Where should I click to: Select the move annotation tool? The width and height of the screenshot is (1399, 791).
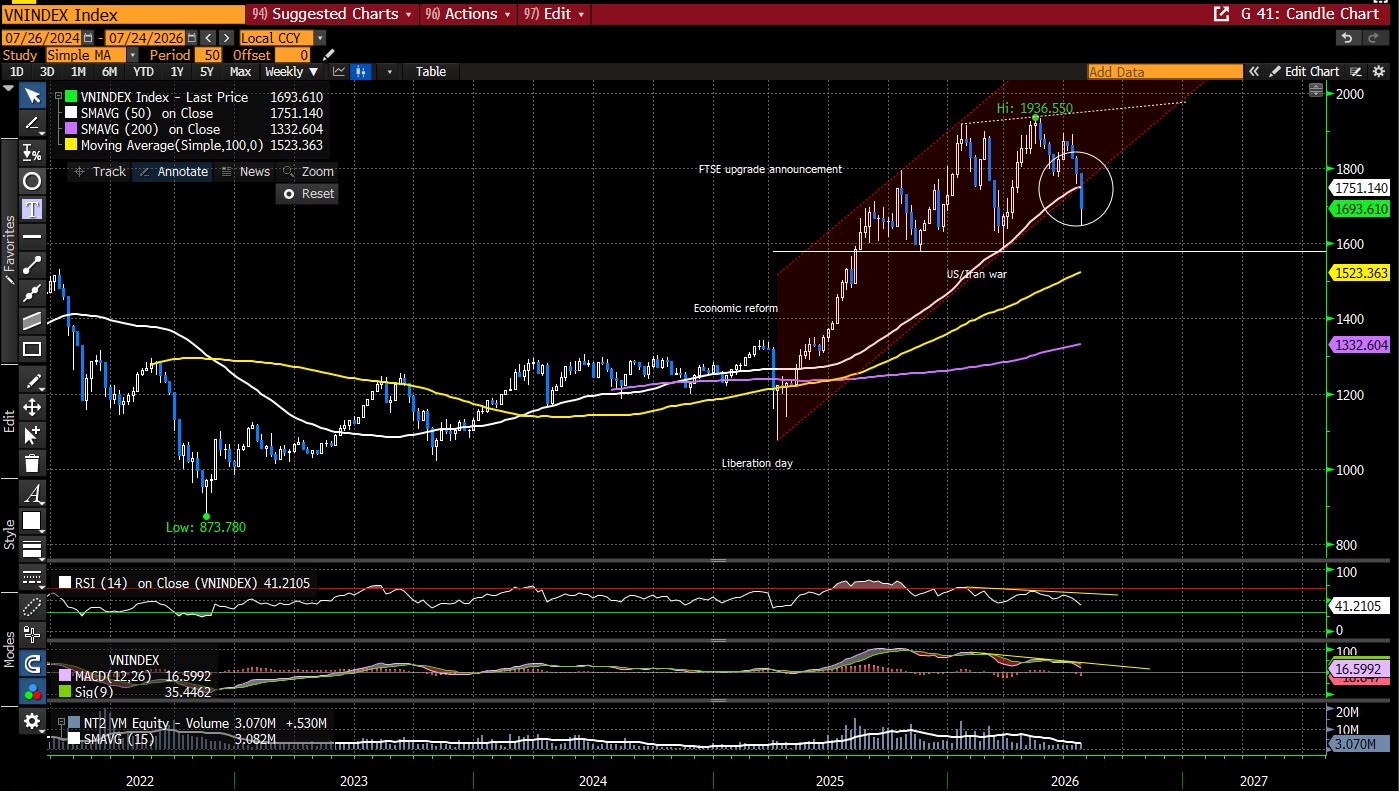pos(32,407)
